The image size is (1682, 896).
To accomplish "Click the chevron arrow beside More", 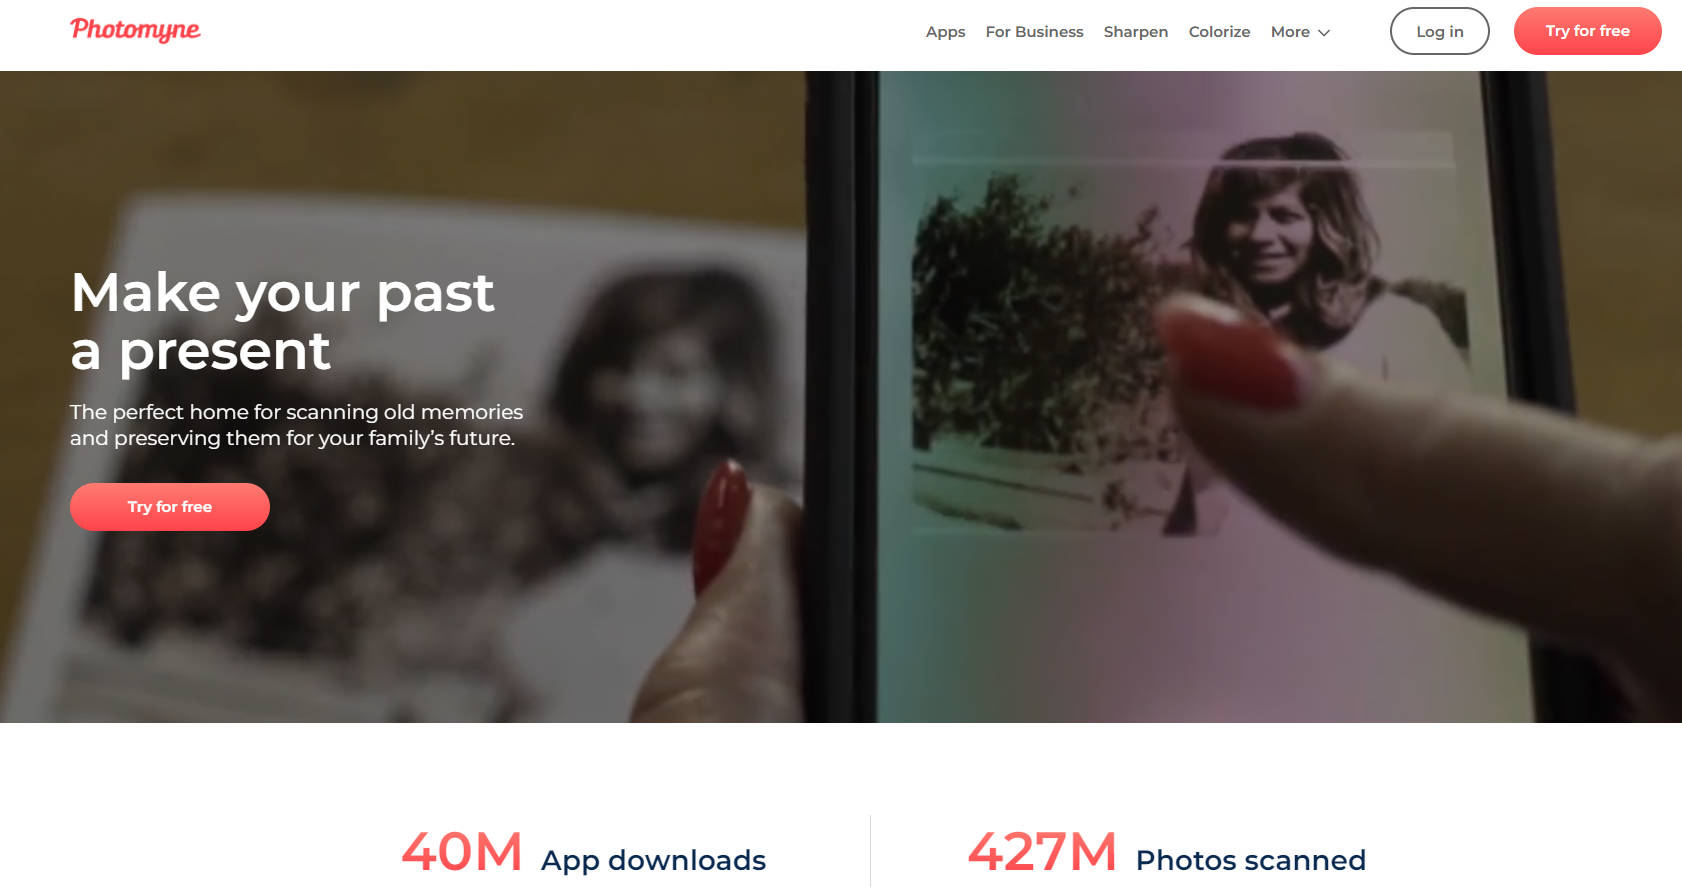I will click(x=1324, y=33).
